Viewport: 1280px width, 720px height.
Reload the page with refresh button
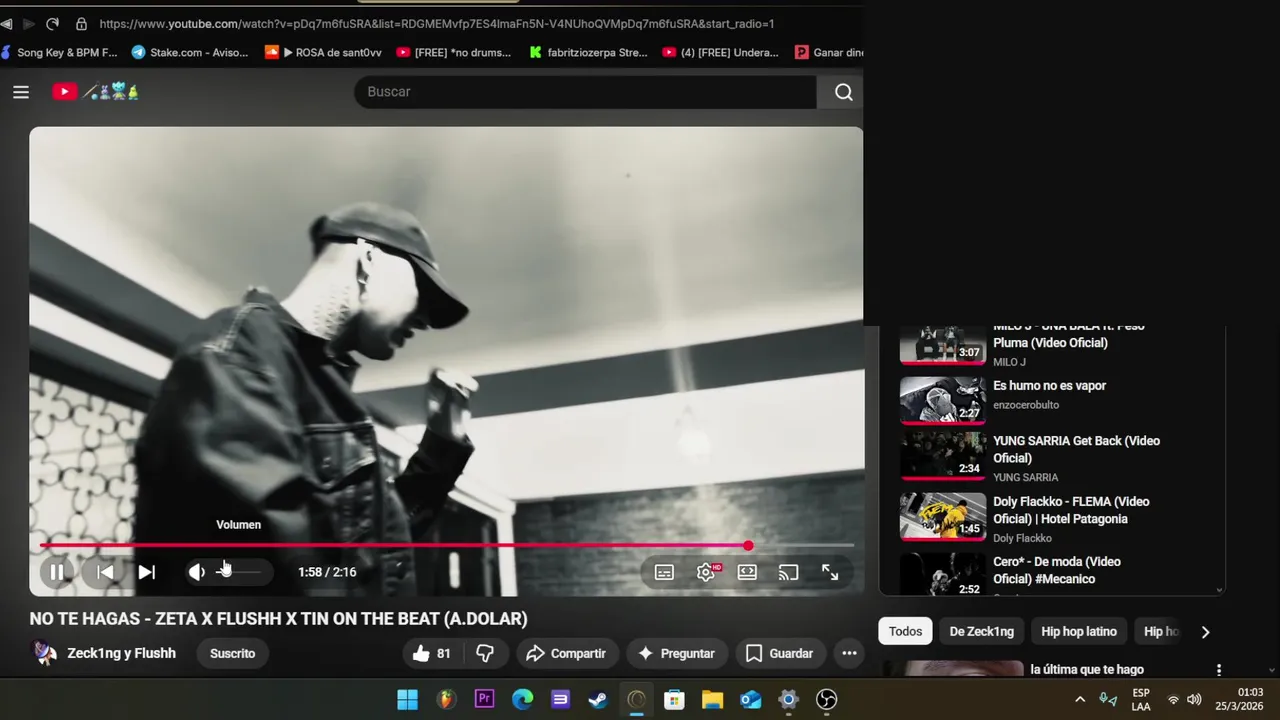point(52,23)
